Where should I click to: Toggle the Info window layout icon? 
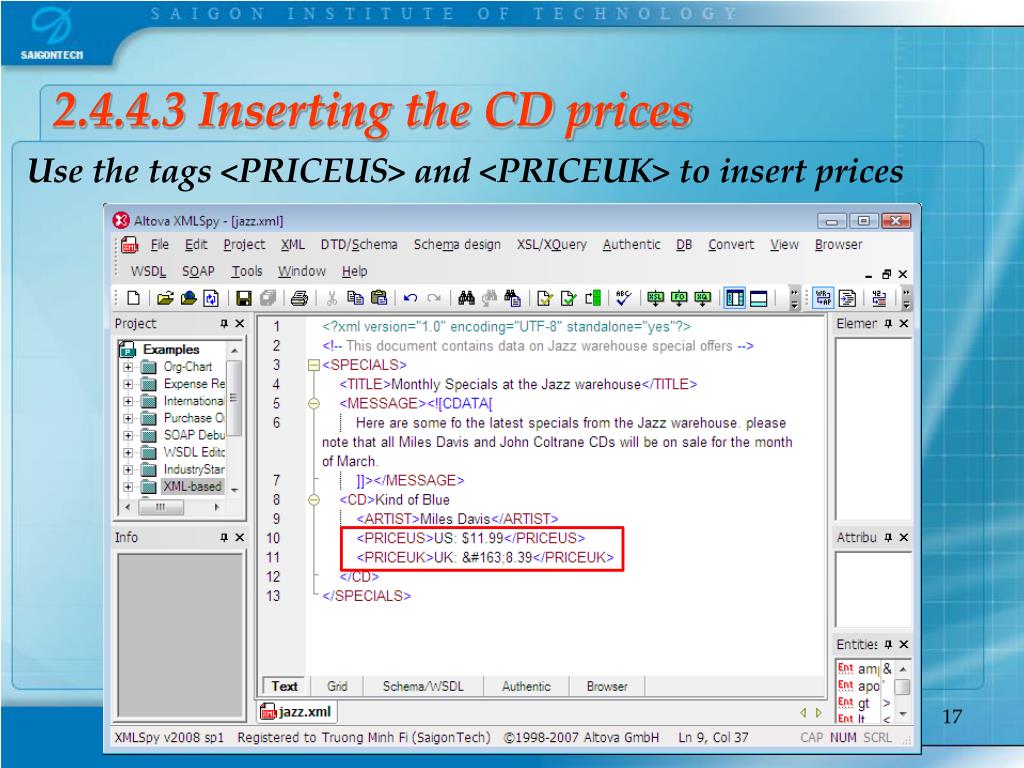click(x=759, y=298)
